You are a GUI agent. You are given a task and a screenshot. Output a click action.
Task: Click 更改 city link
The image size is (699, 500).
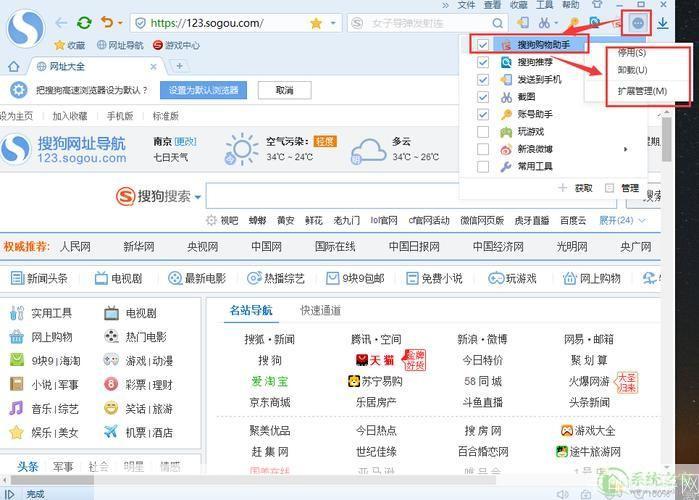[185, 142]
